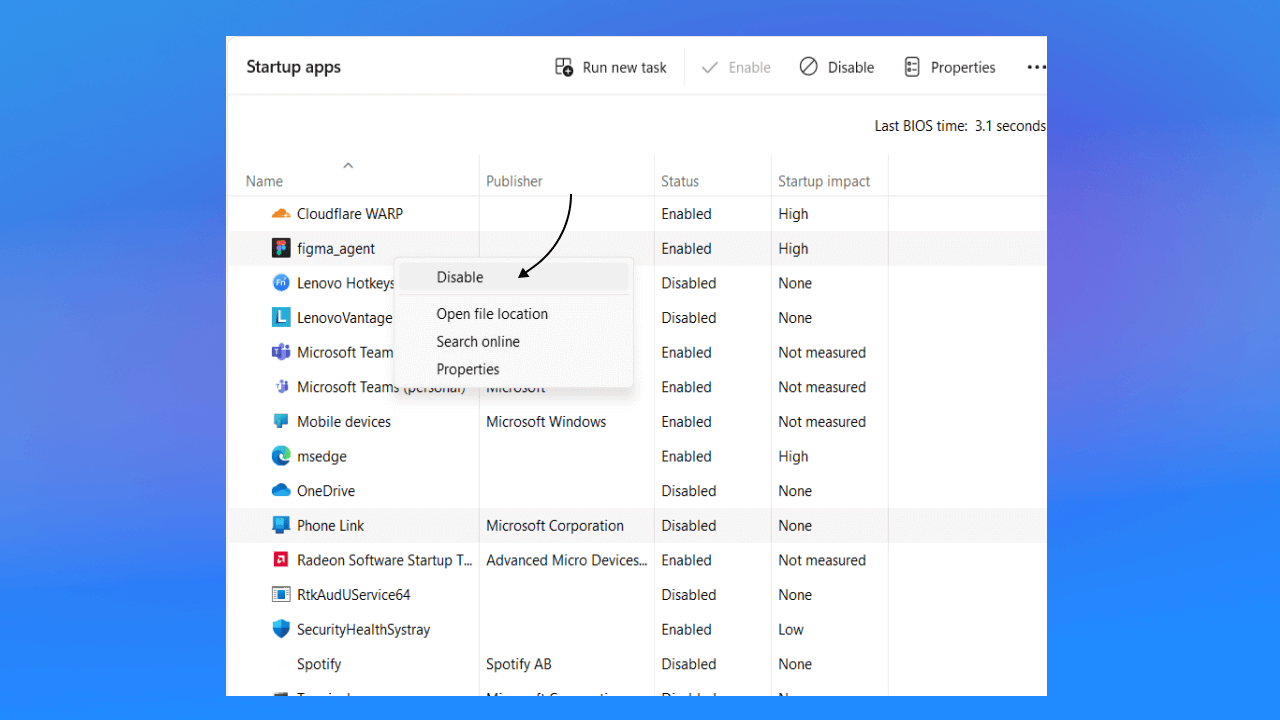Click the msedge browser icon

[281, 456]
